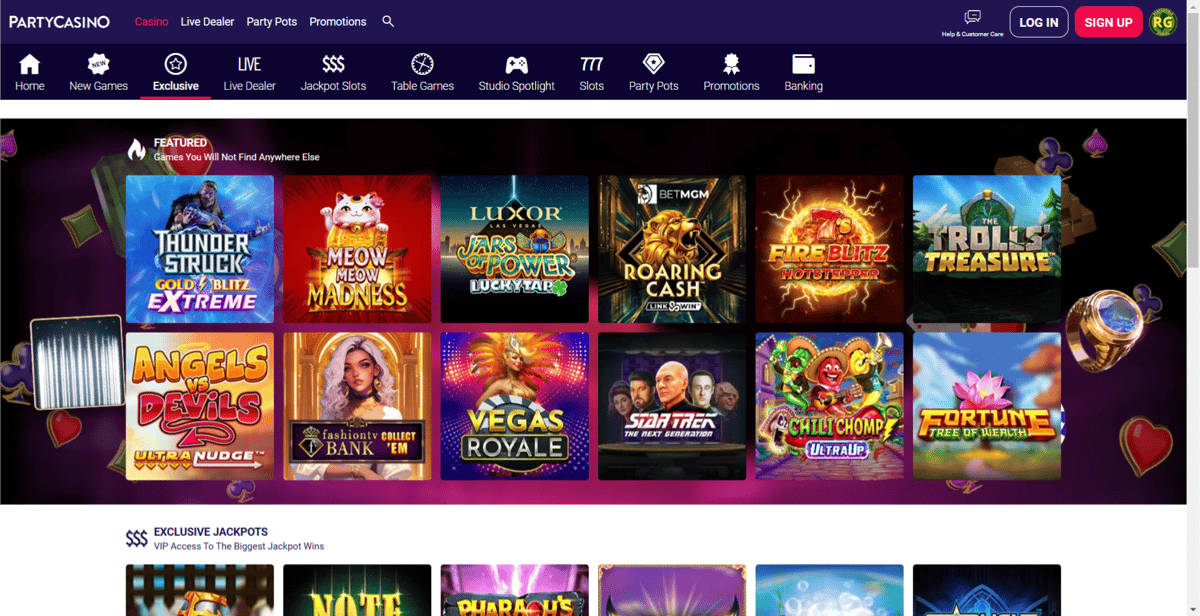The width and height of the screenshot is (1200, 616).
Task: Play Angels vs Devils Ultra Nudge
Action: [x=200, y=406]
